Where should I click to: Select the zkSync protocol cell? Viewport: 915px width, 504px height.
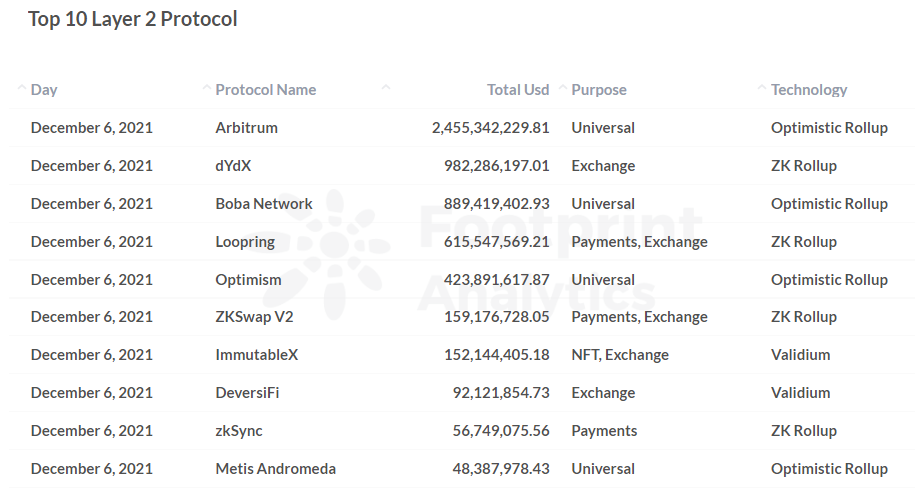click(239, 431)
